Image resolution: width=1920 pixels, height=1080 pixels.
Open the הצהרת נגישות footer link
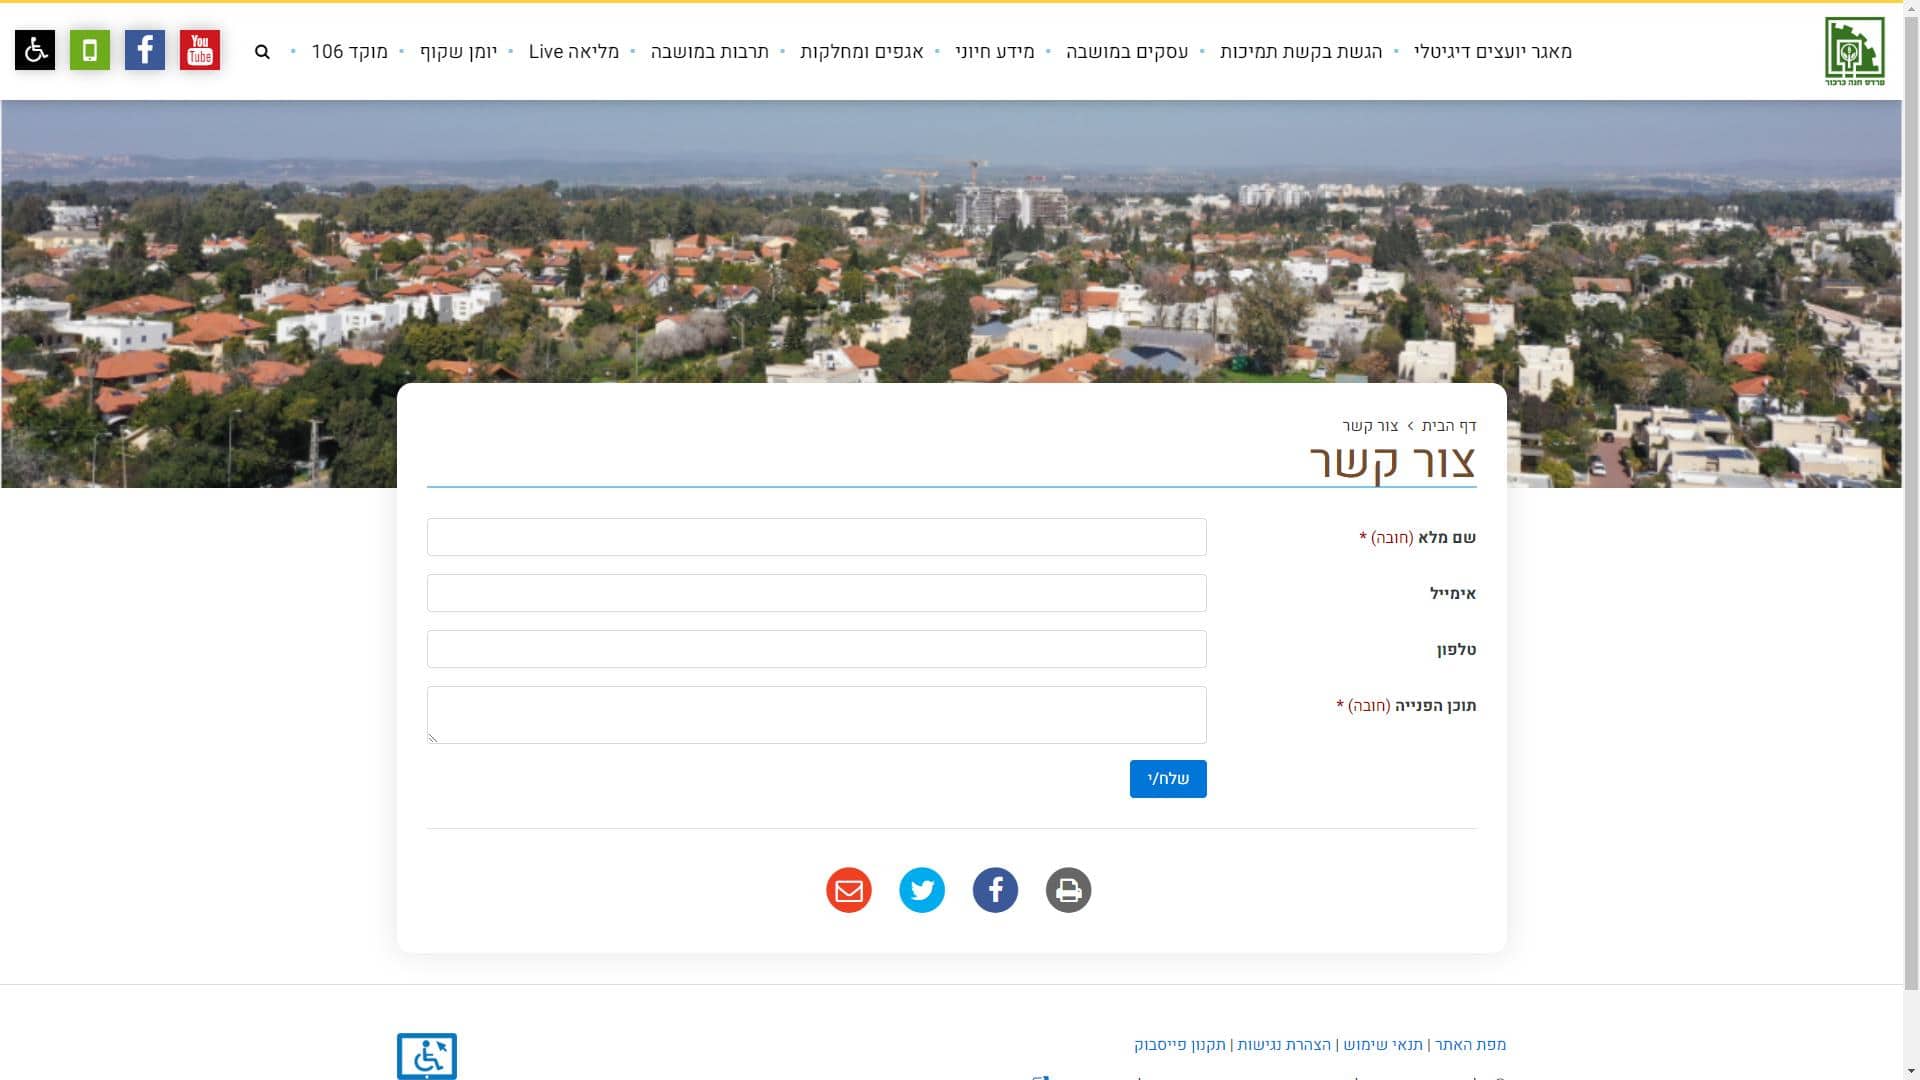coord(1284,1045)
